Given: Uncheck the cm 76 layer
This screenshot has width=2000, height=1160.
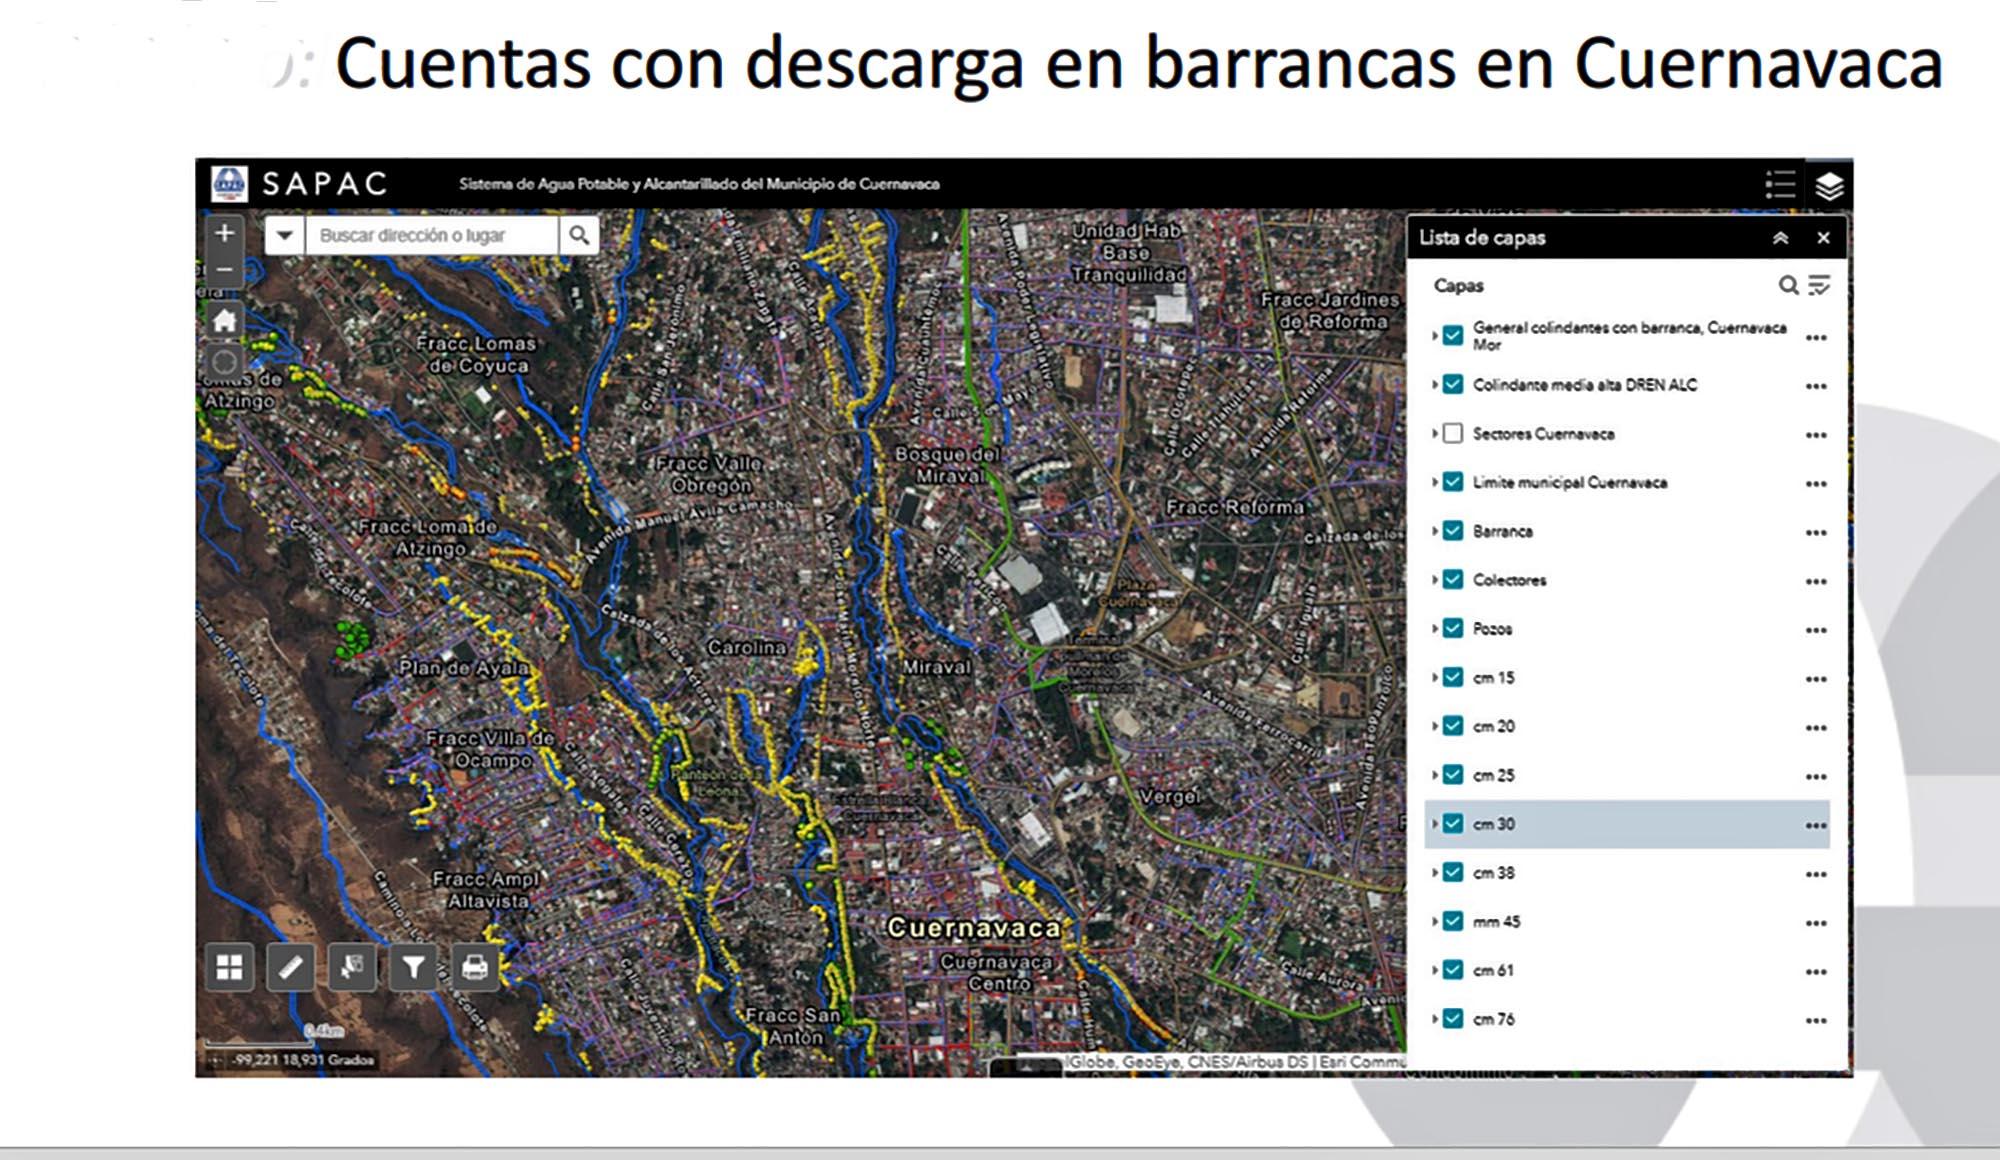Looking at the screenshot, I should (x=1453, y=1019).
